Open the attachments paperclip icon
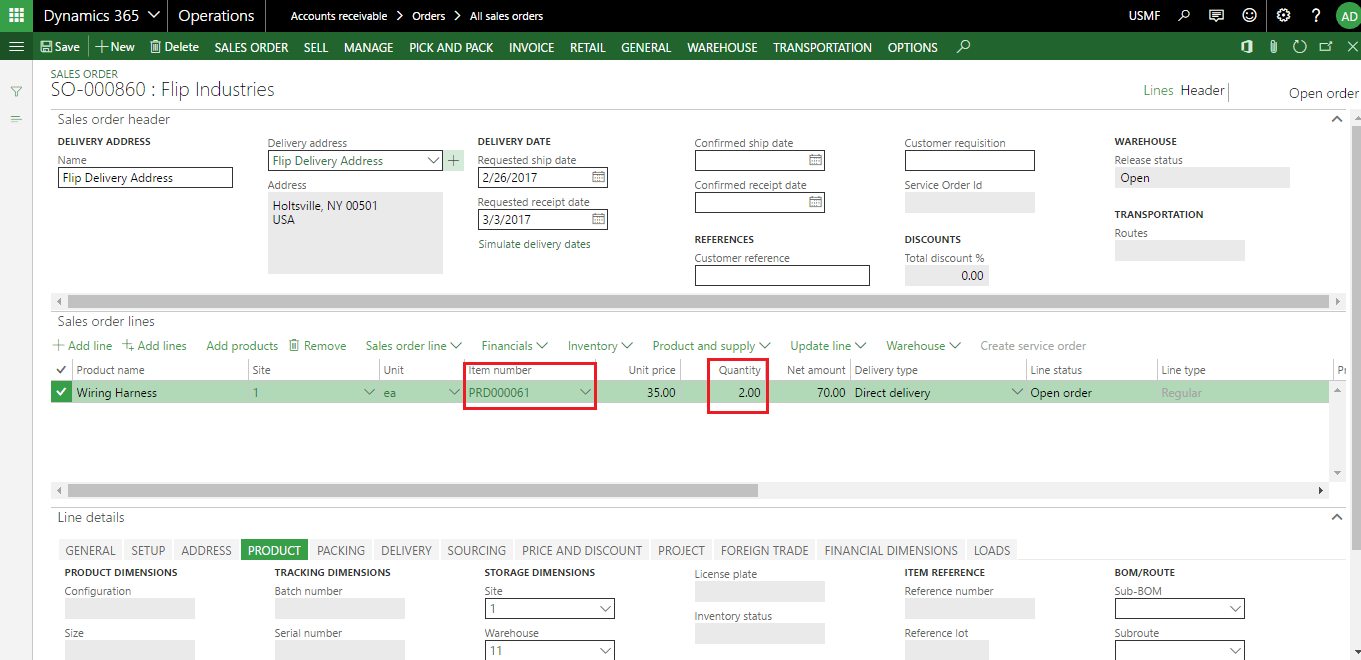Viewport: 1361px width, 660px height. (x=1271, y=46)
